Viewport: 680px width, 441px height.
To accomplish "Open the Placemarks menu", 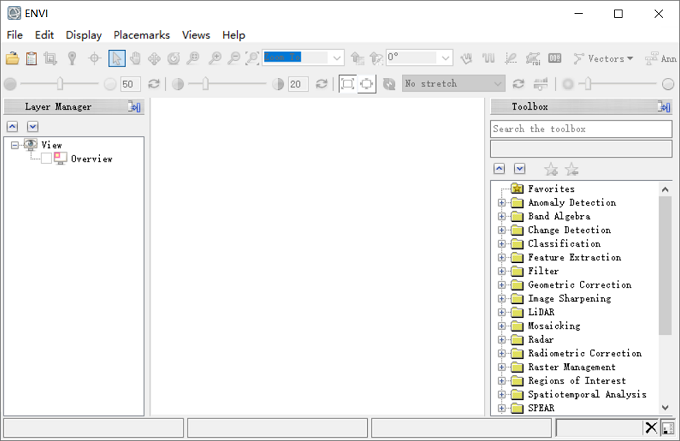I will pyautogui.click(x=141, y=35).
